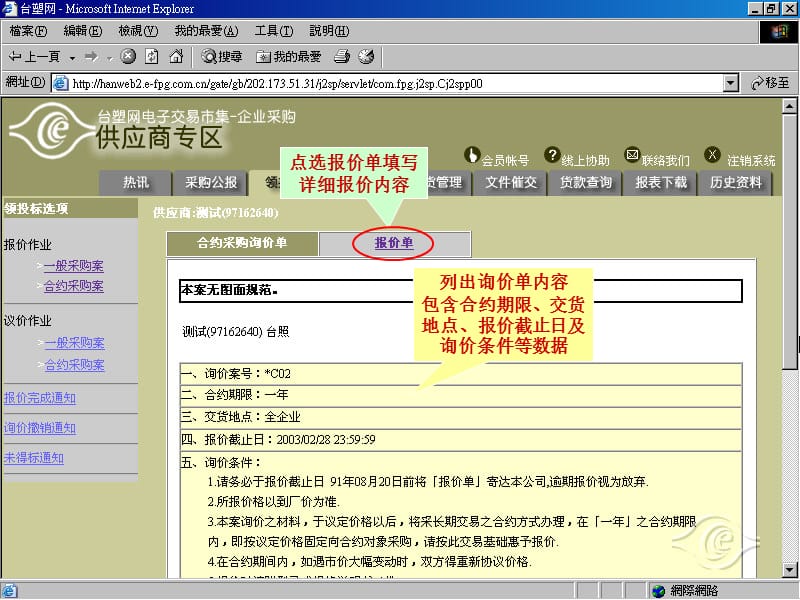Click the page icon in address bar
This screenshot has height=600, width=800.
point(61,83)
